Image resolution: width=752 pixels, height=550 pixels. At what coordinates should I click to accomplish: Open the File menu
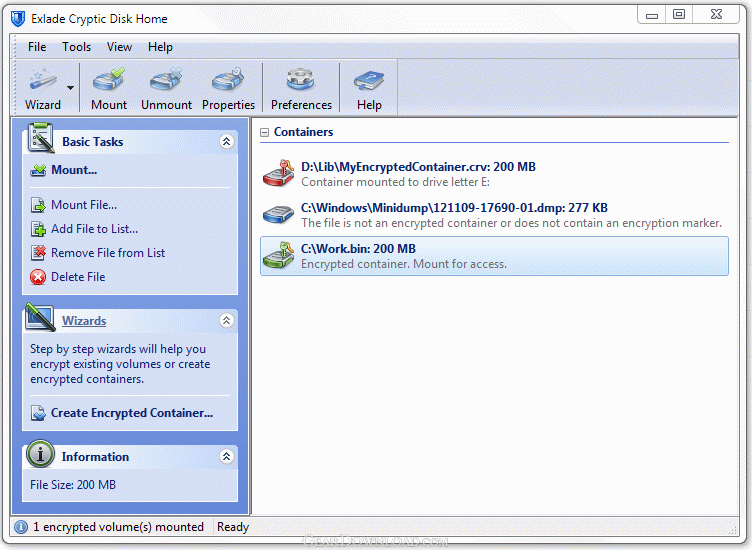coord(37,47)
